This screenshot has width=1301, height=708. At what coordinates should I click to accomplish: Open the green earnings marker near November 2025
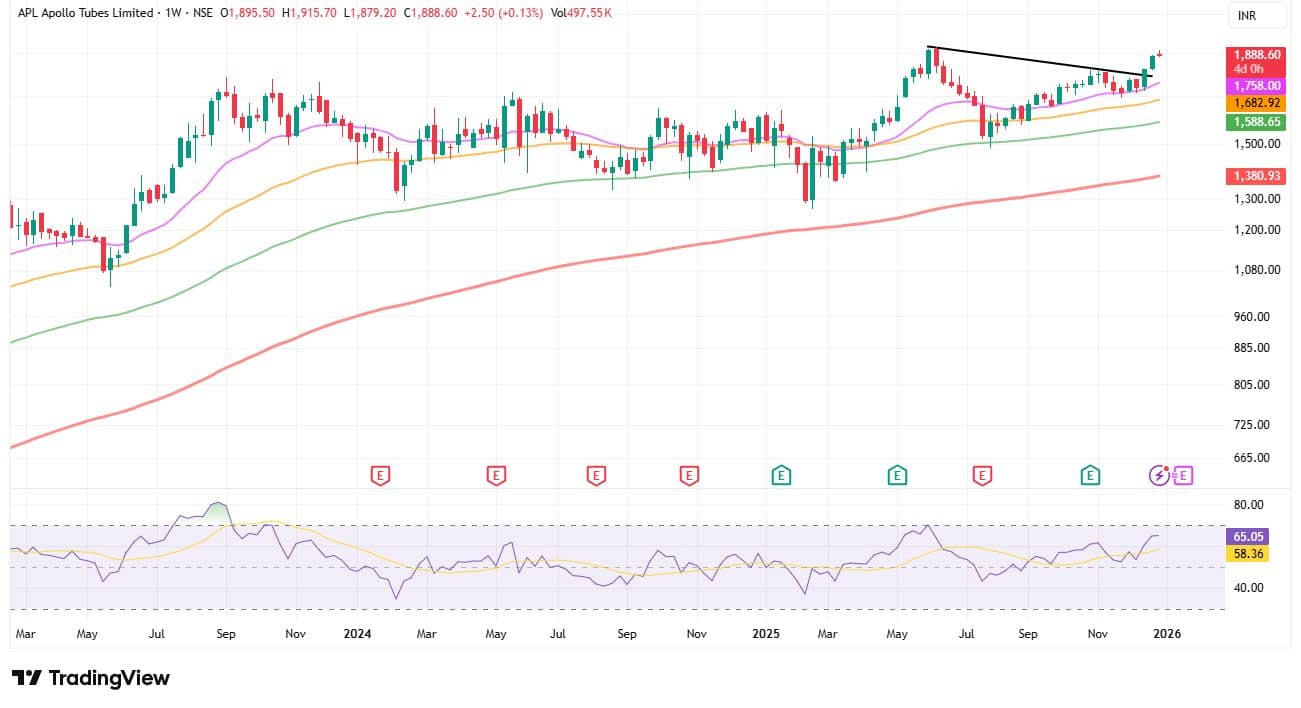(1090, 476)
